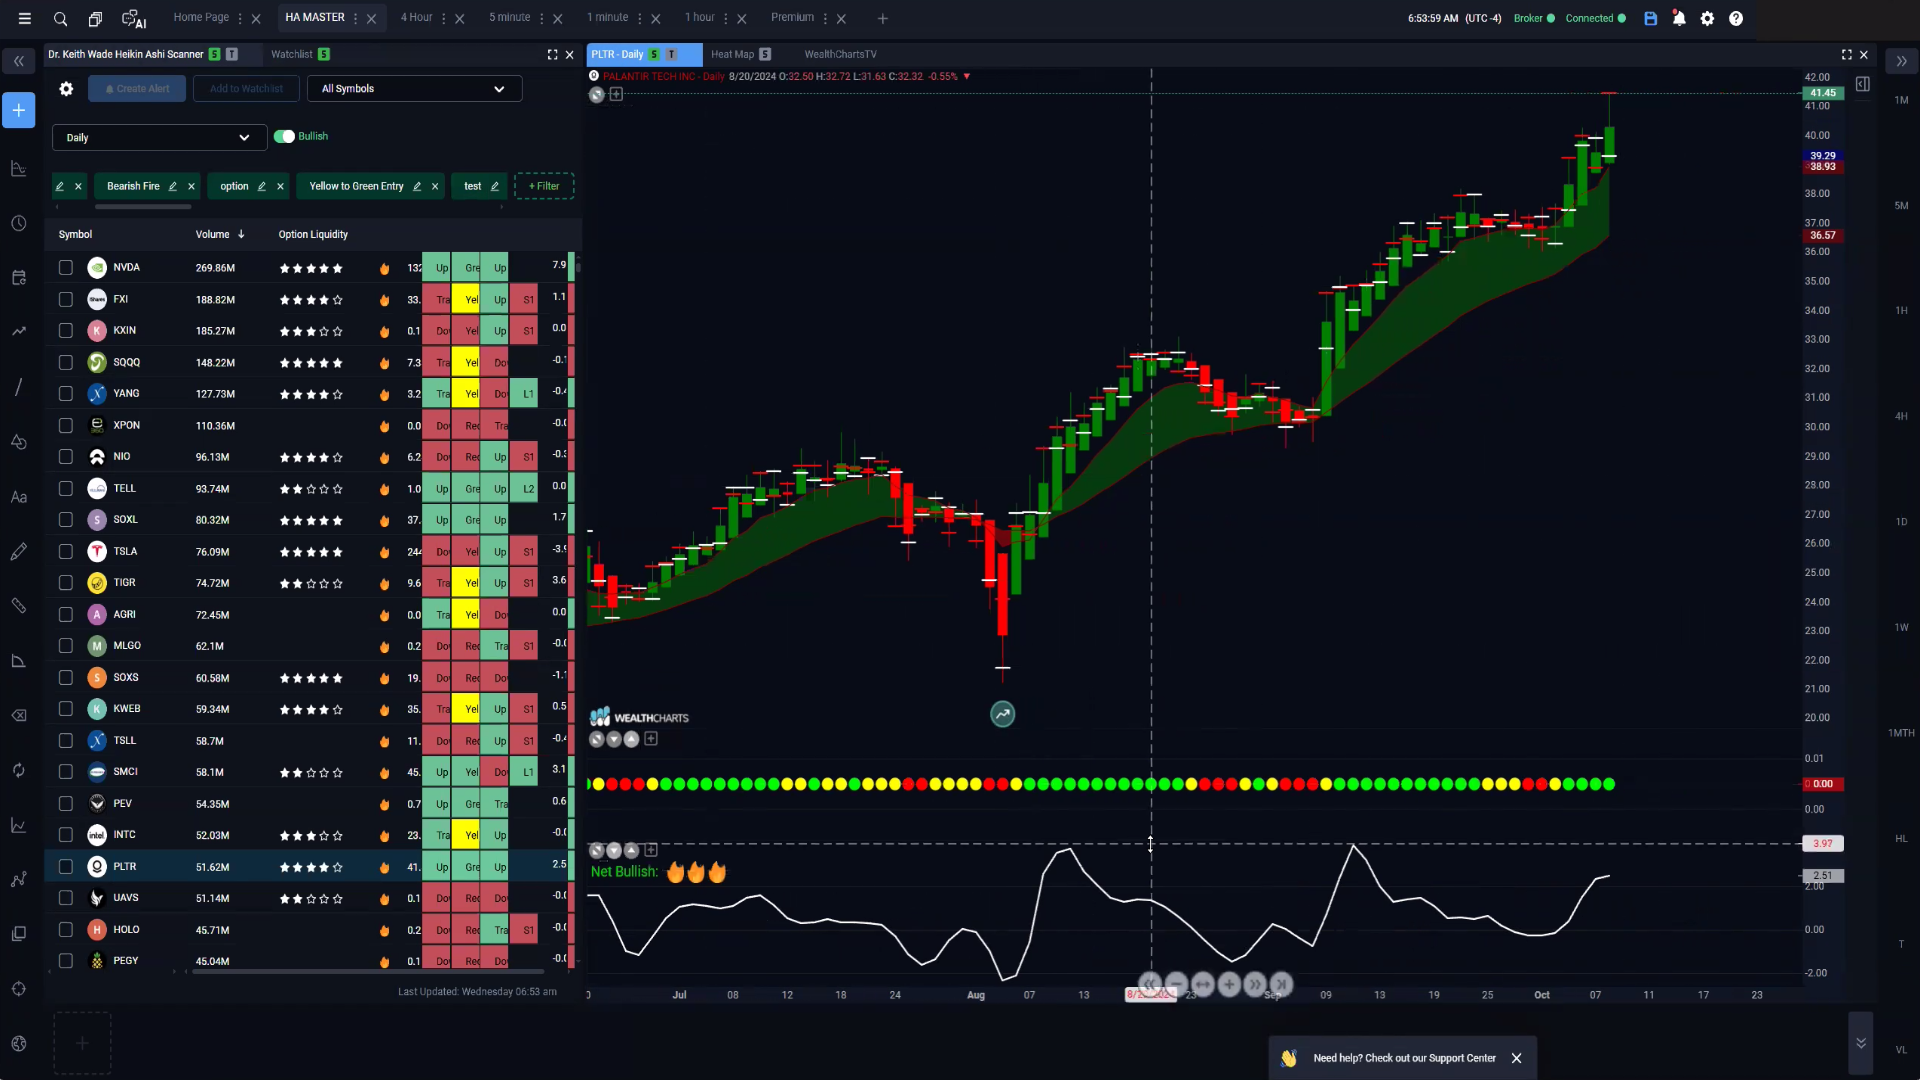This screenshot has height=1080, width=1920.
Task: Edit the Yellow to Green Entry filter
Action: point(417,186)
